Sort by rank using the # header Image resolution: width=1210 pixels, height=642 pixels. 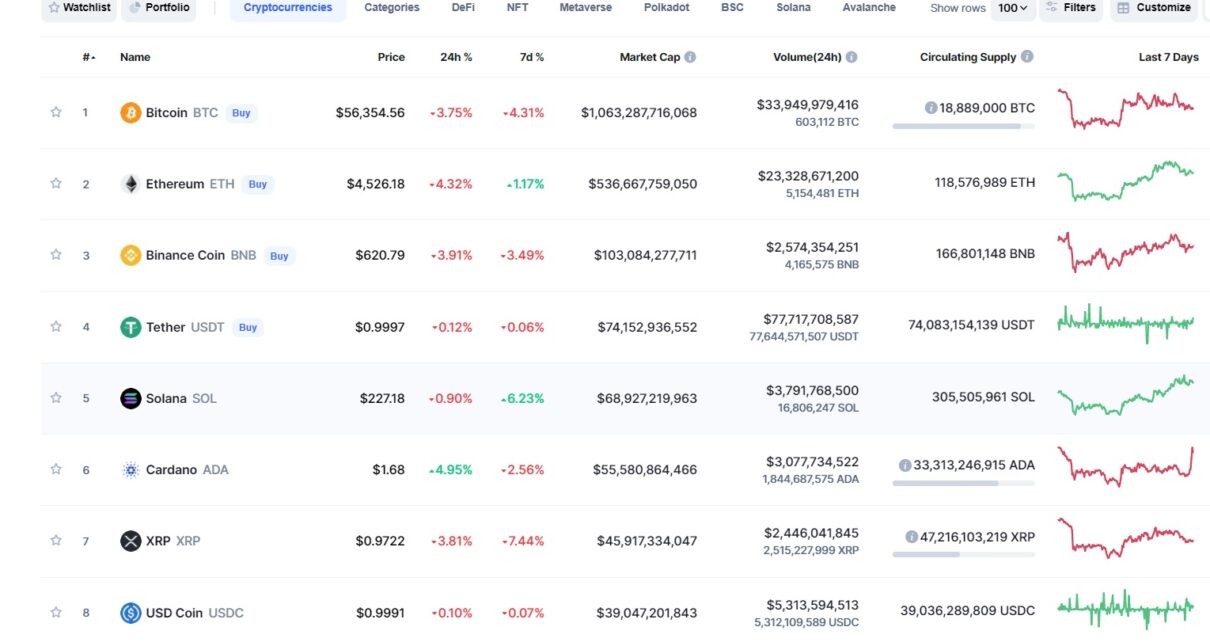(x=89, y=57)
